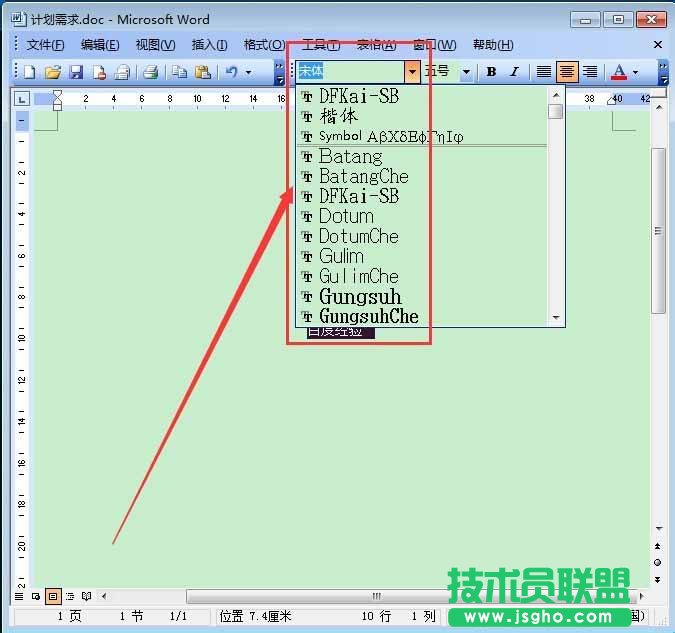Set right text alignment
This screenshot has width=675, height=633.
coord(590,71)
